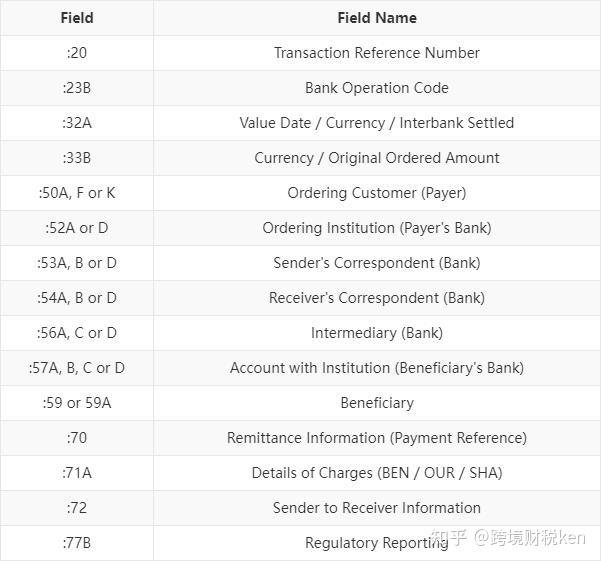The height and width of the screenshot is (563, 601).
Task: Select "Currency / Original Ordered Amount" cell
Action: click(x=377, y=158)
